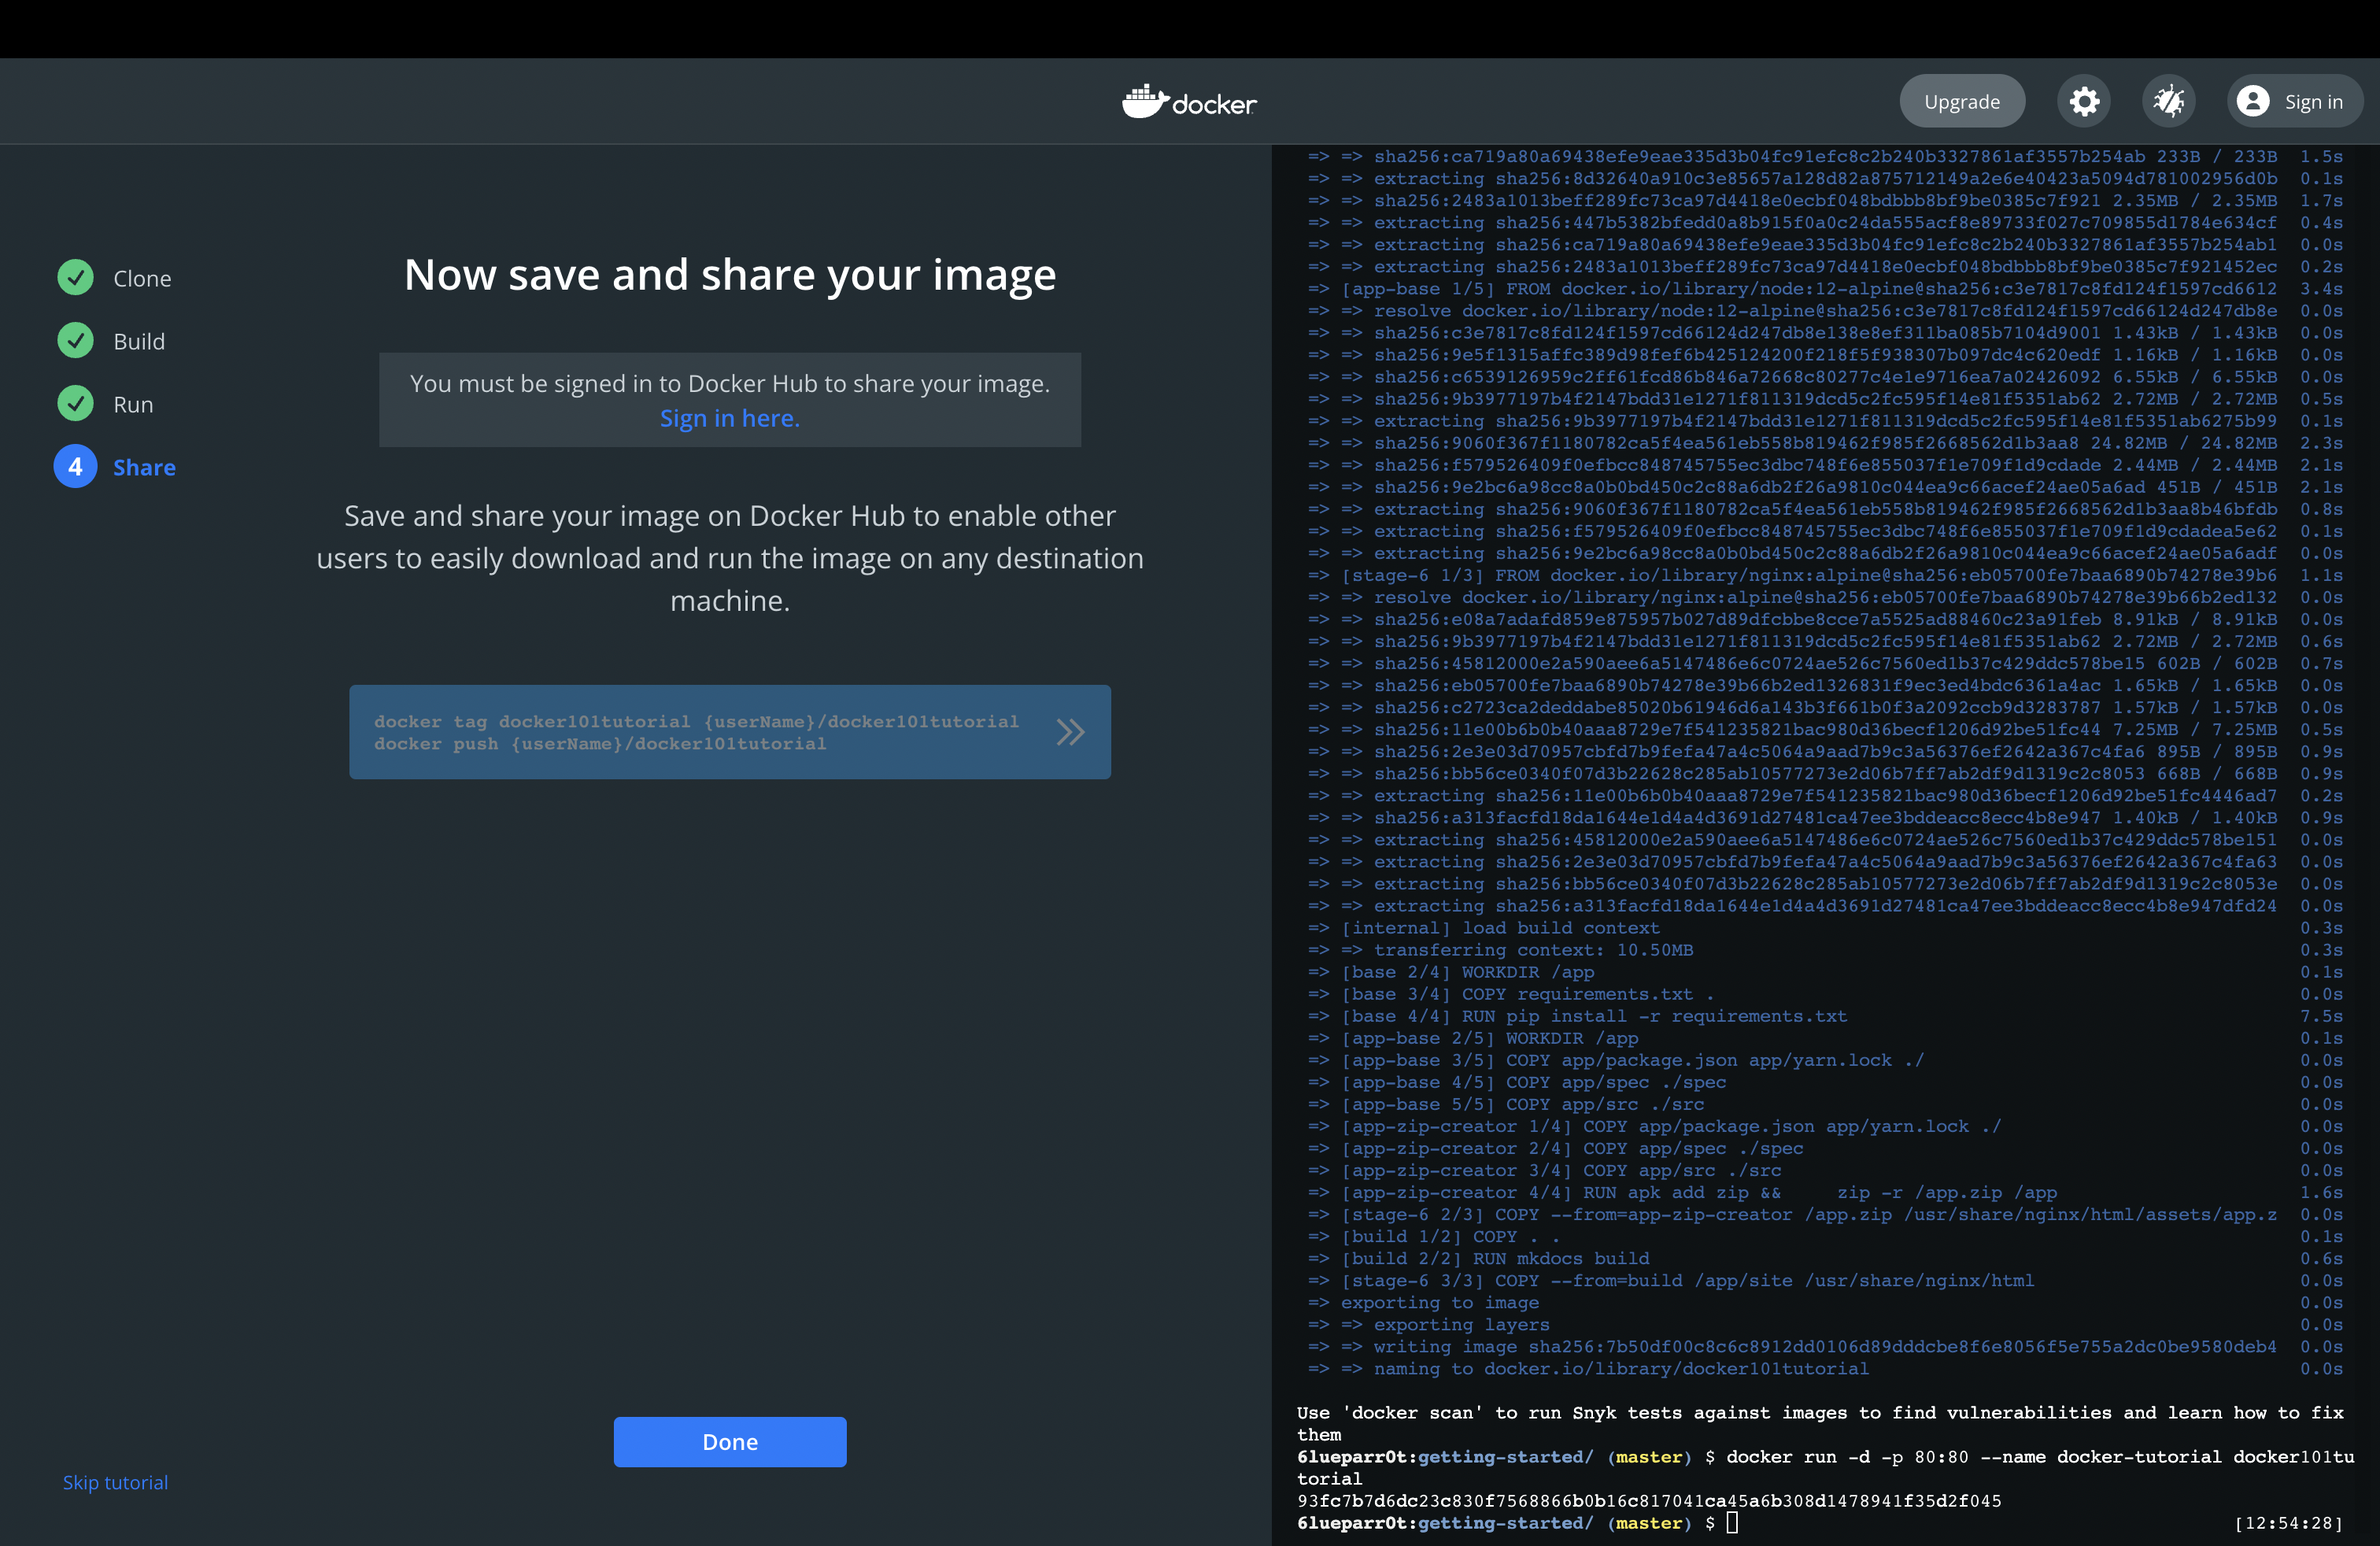Click the Run step checkmark icon
Viewport: 2380px width, 1546px height.
pos(75,404)
